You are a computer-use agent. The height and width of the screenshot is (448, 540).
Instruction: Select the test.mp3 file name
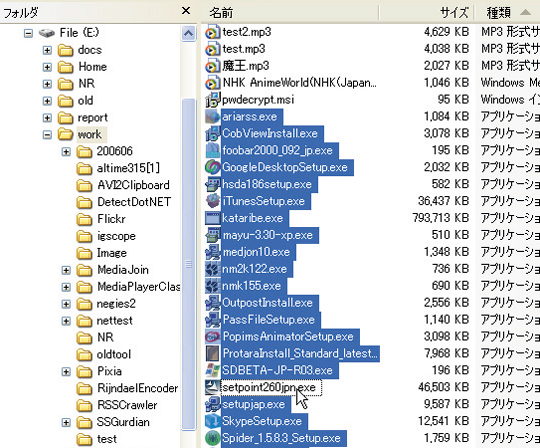point(244,49)
